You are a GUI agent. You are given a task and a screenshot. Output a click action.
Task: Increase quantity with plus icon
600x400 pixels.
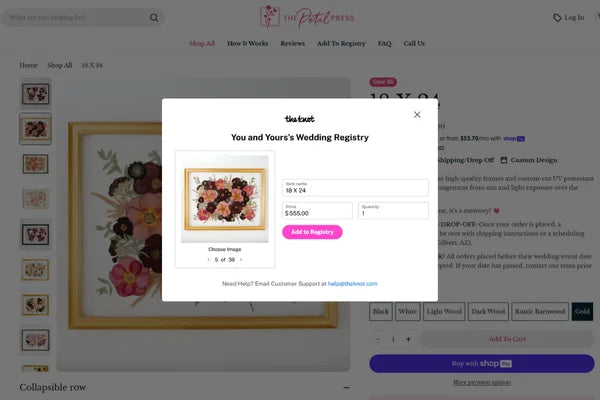coord(408,339)
